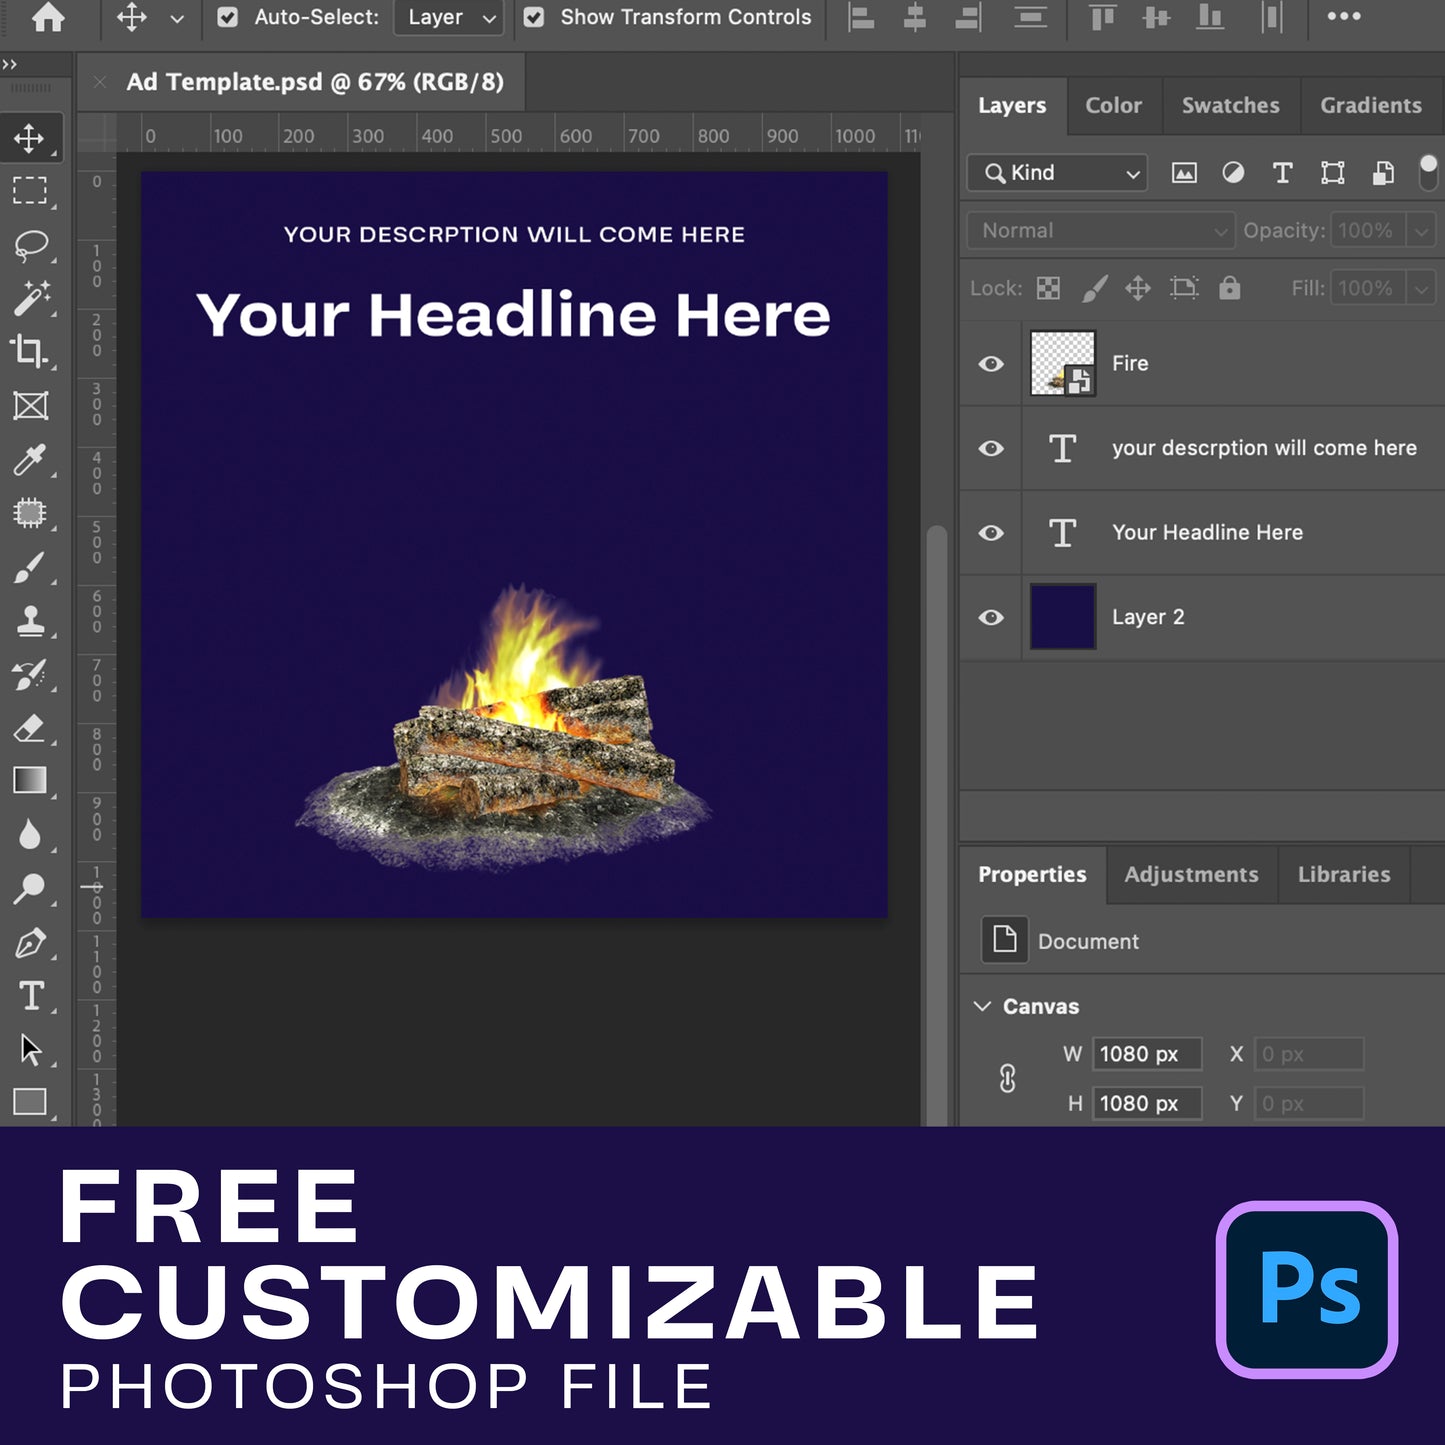This screenshot has width=1445, height=1445.
Task: Open the Kind filter dropdown
Action: pos(1062,173)
